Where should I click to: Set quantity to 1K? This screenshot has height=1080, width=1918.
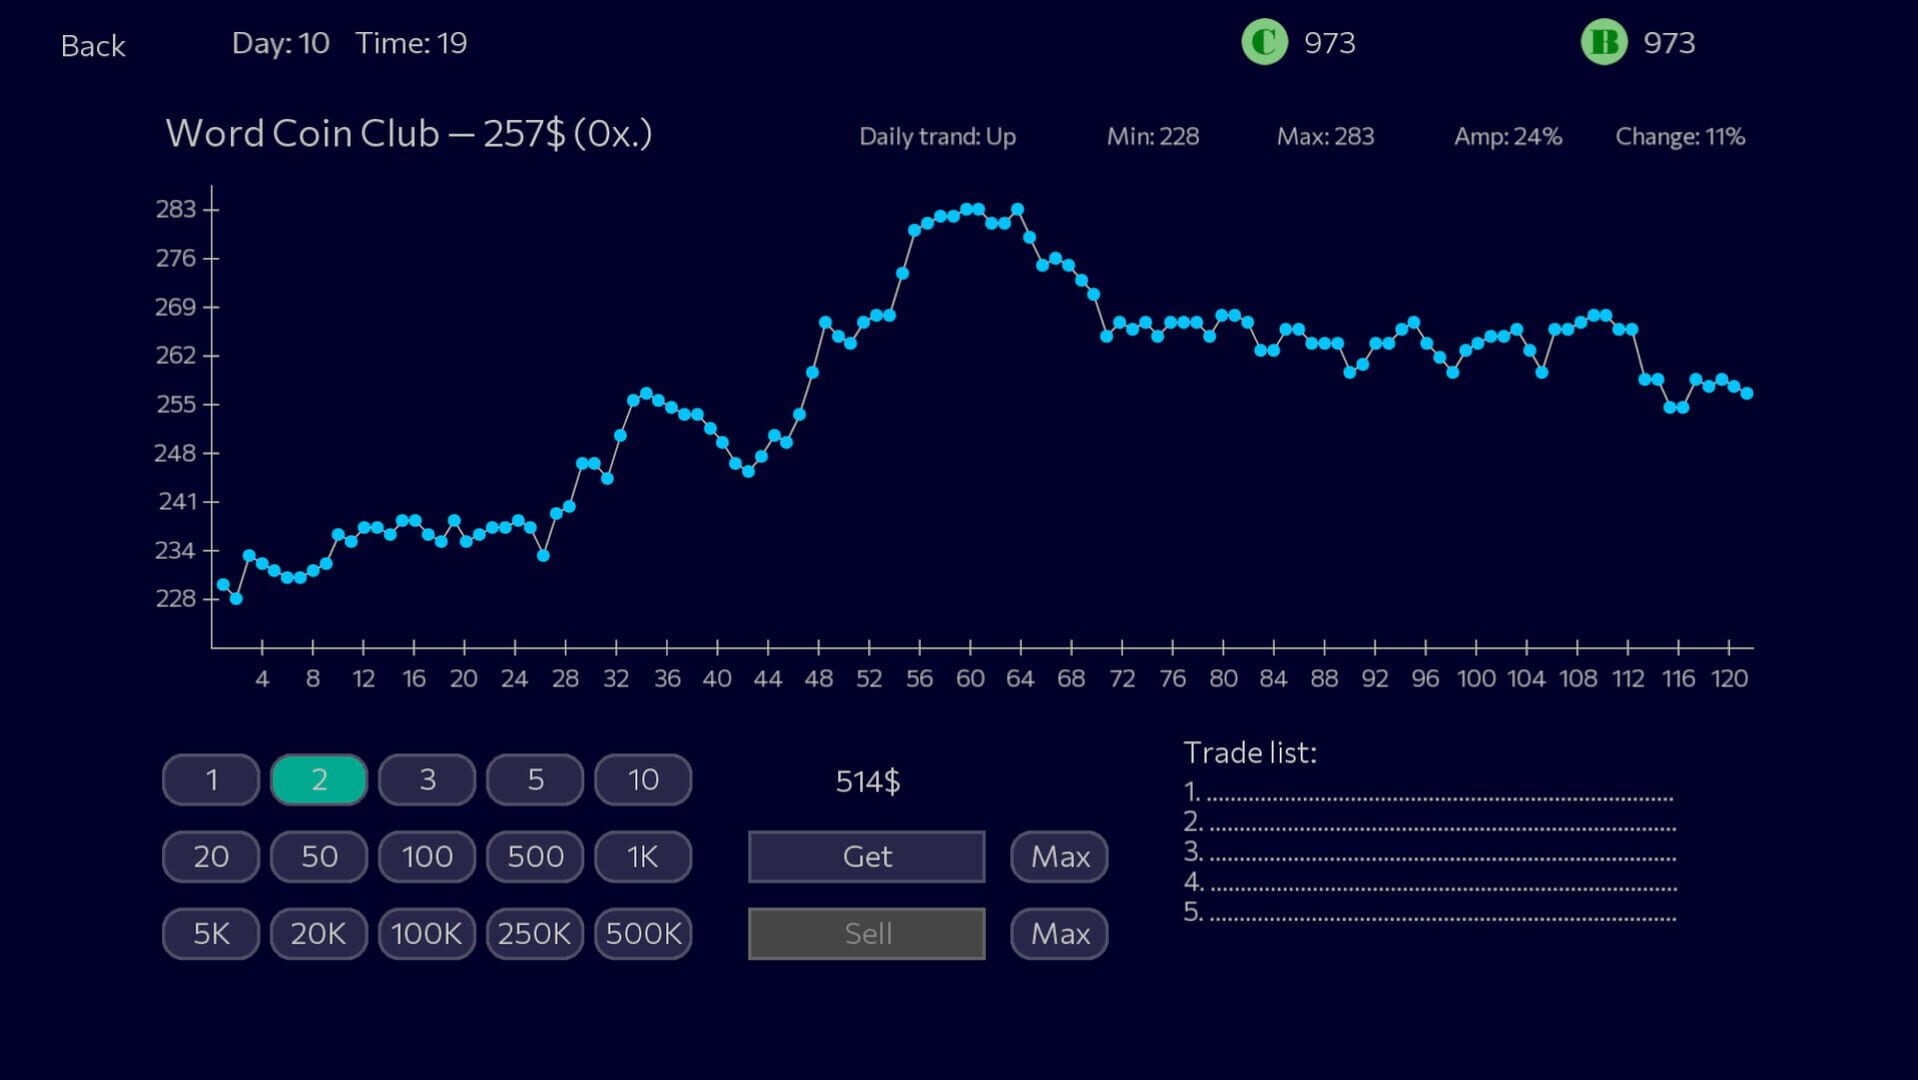[643, 857]
